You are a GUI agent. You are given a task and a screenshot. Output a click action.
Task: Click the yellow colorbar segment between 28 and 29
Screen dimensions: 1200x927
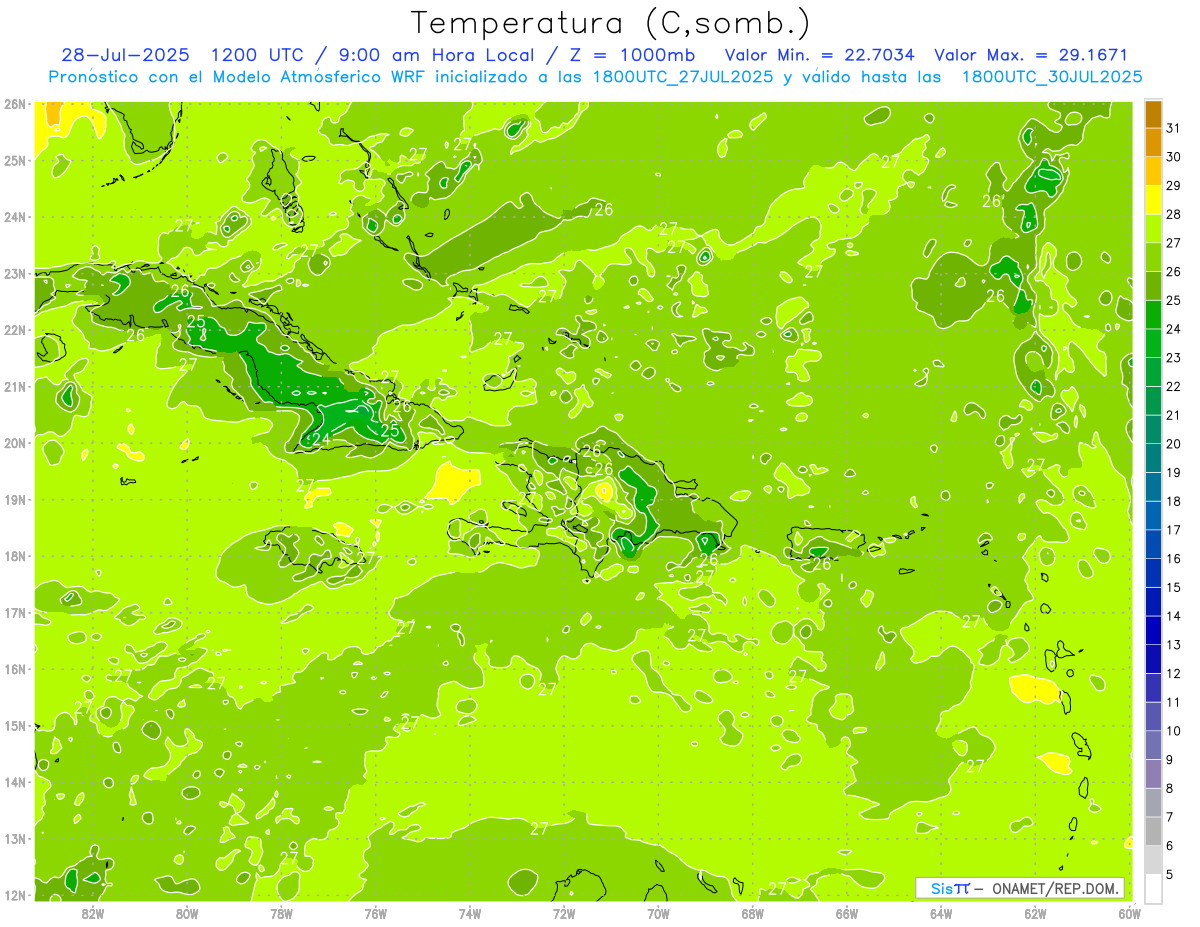(1153, 201)
